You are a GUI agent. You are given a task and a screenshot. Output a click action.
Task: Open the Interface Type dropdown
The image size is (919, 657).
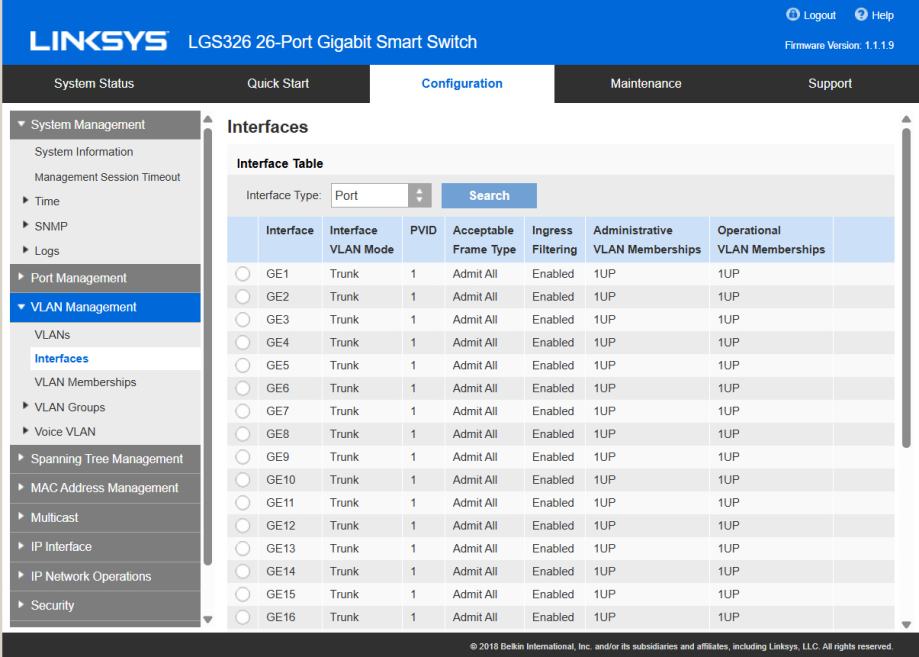pyautogui.click(x=381, y=195)
